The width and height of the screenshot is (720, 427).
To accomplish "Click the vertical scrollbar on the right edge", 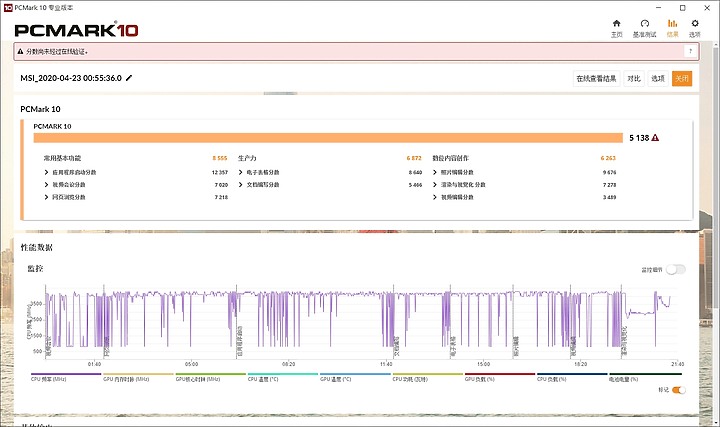I will [x=716, y=184].
